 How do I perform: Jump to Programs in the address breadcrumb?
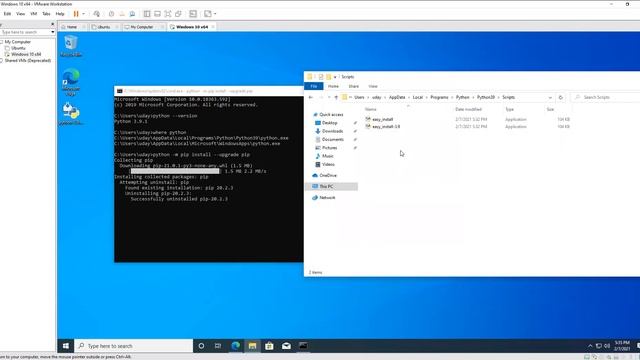(439, 98)
